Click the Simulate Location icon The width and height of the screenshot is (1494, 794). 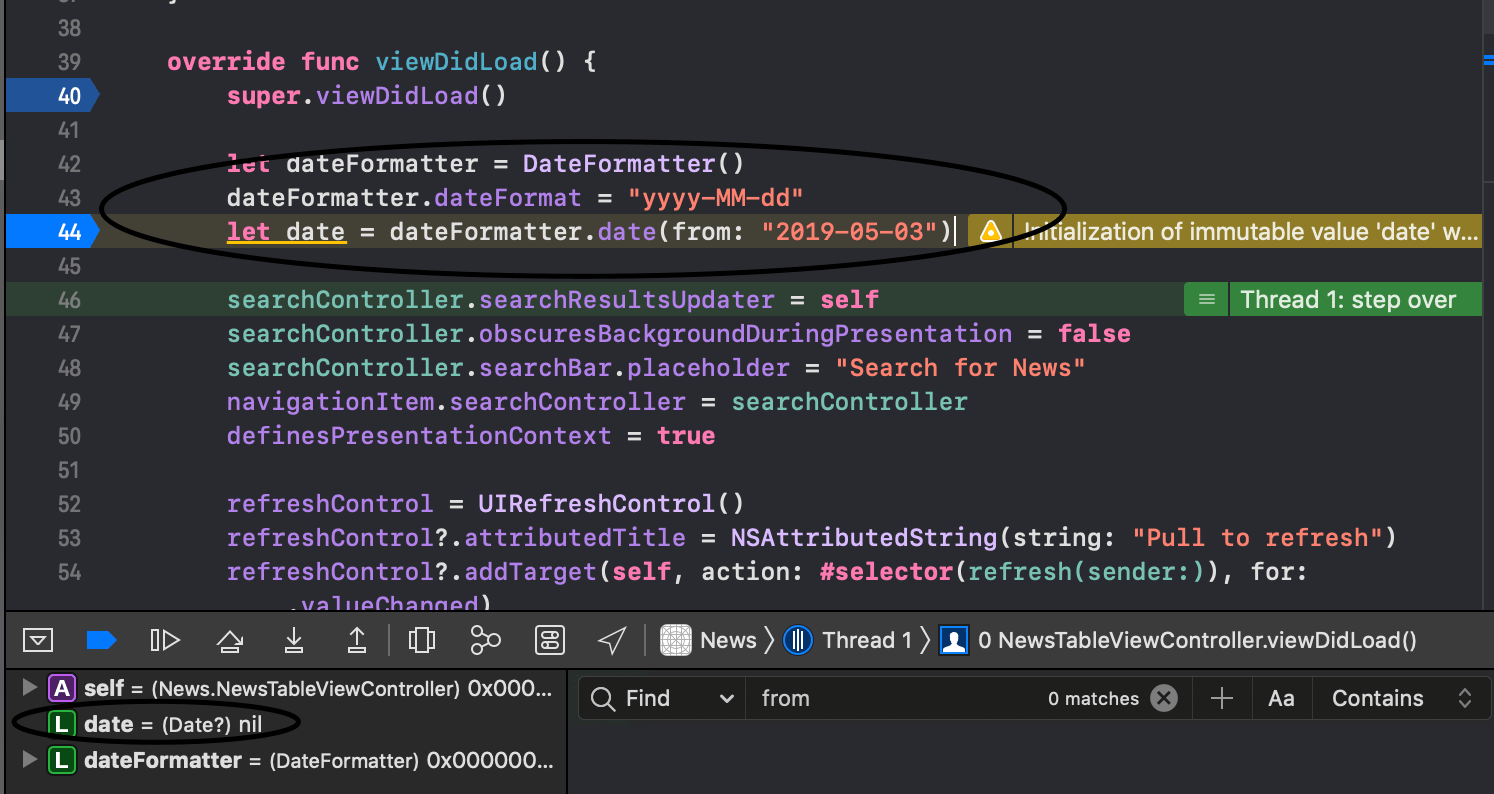pos(611,639)
